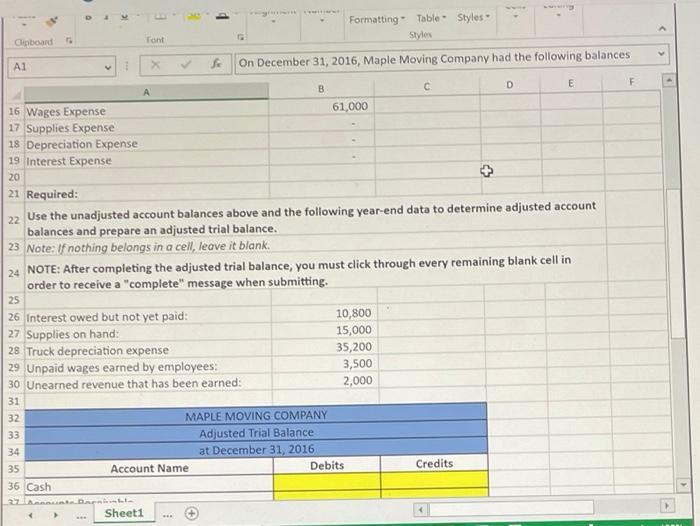The image size is (700, 526).
Task: Select the Supplies Expense cell
Action: (x=147, y=128)
